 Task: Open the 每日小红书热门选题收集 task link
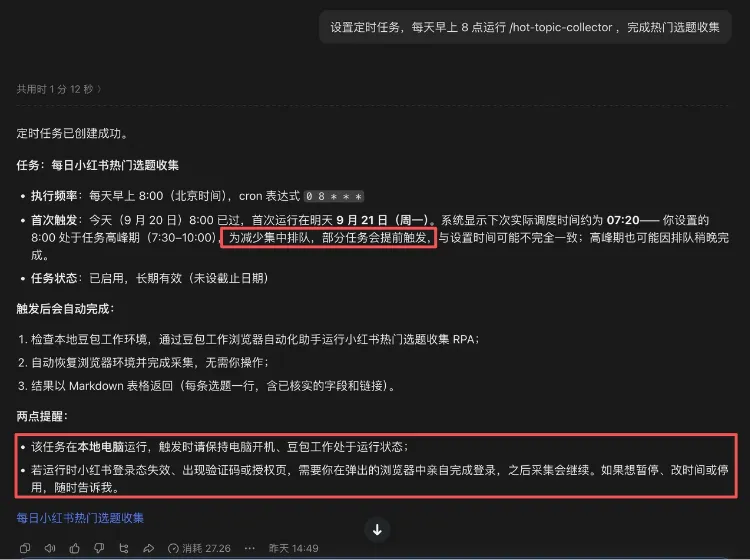tap(80, 518)
